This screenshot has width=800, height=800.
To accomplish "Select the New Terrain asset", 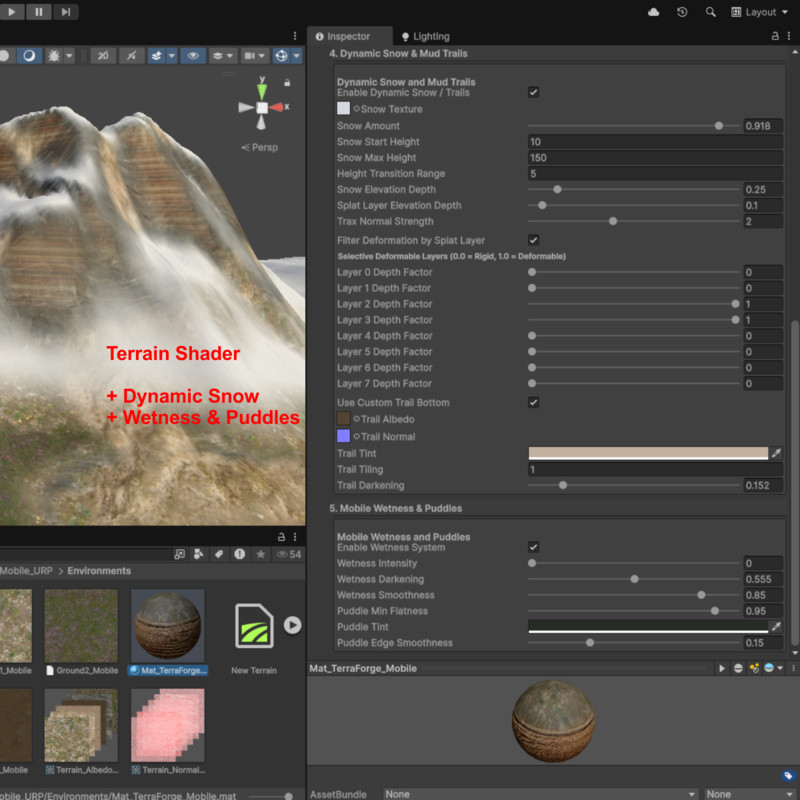I will tap(254, 626).
